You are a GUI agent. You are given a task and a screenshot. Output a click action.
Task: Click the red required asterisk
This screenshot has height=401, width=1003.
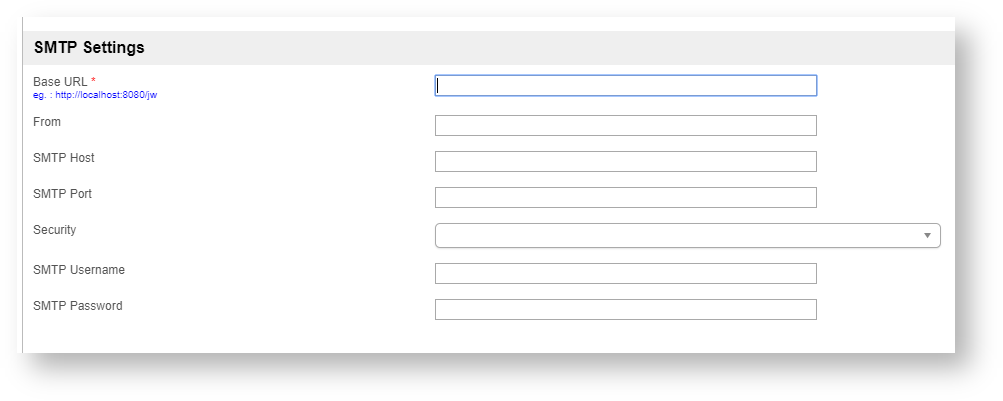(x=94, y=81)
